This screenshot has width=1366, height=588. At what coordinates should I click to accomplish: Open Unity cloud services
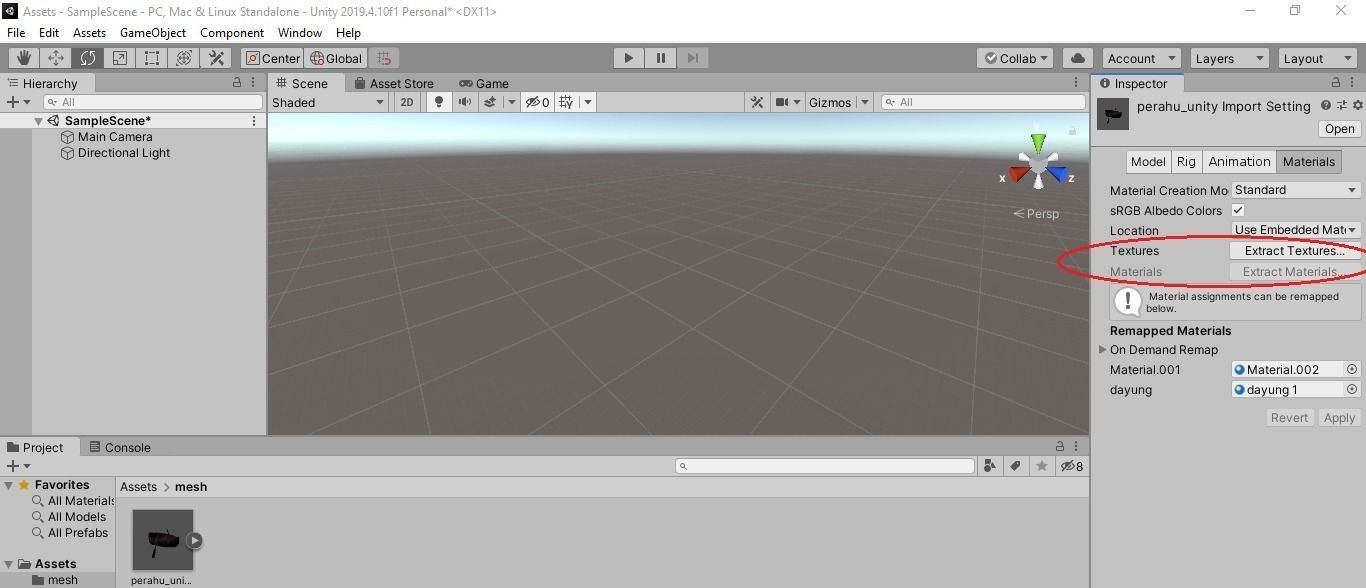pos(1077,58)
